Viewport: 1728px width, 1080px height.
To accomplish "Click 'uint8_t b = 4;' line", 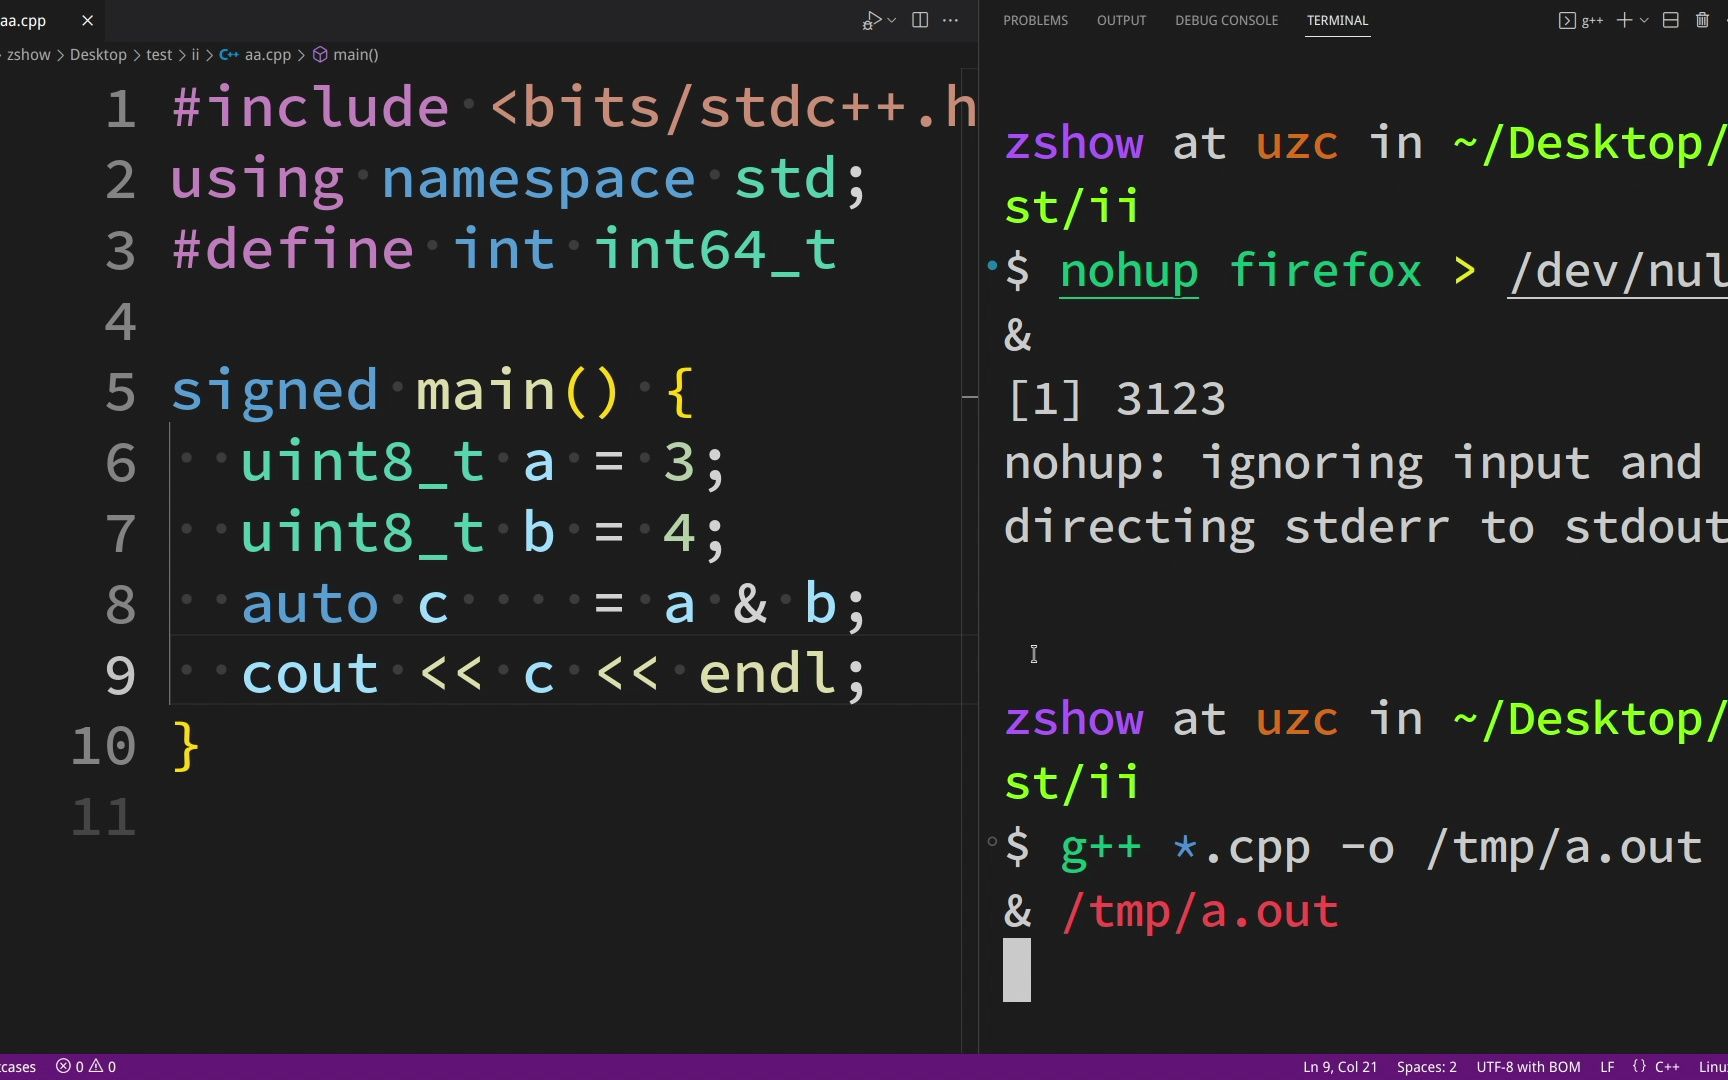I will [x=482, y=533].
